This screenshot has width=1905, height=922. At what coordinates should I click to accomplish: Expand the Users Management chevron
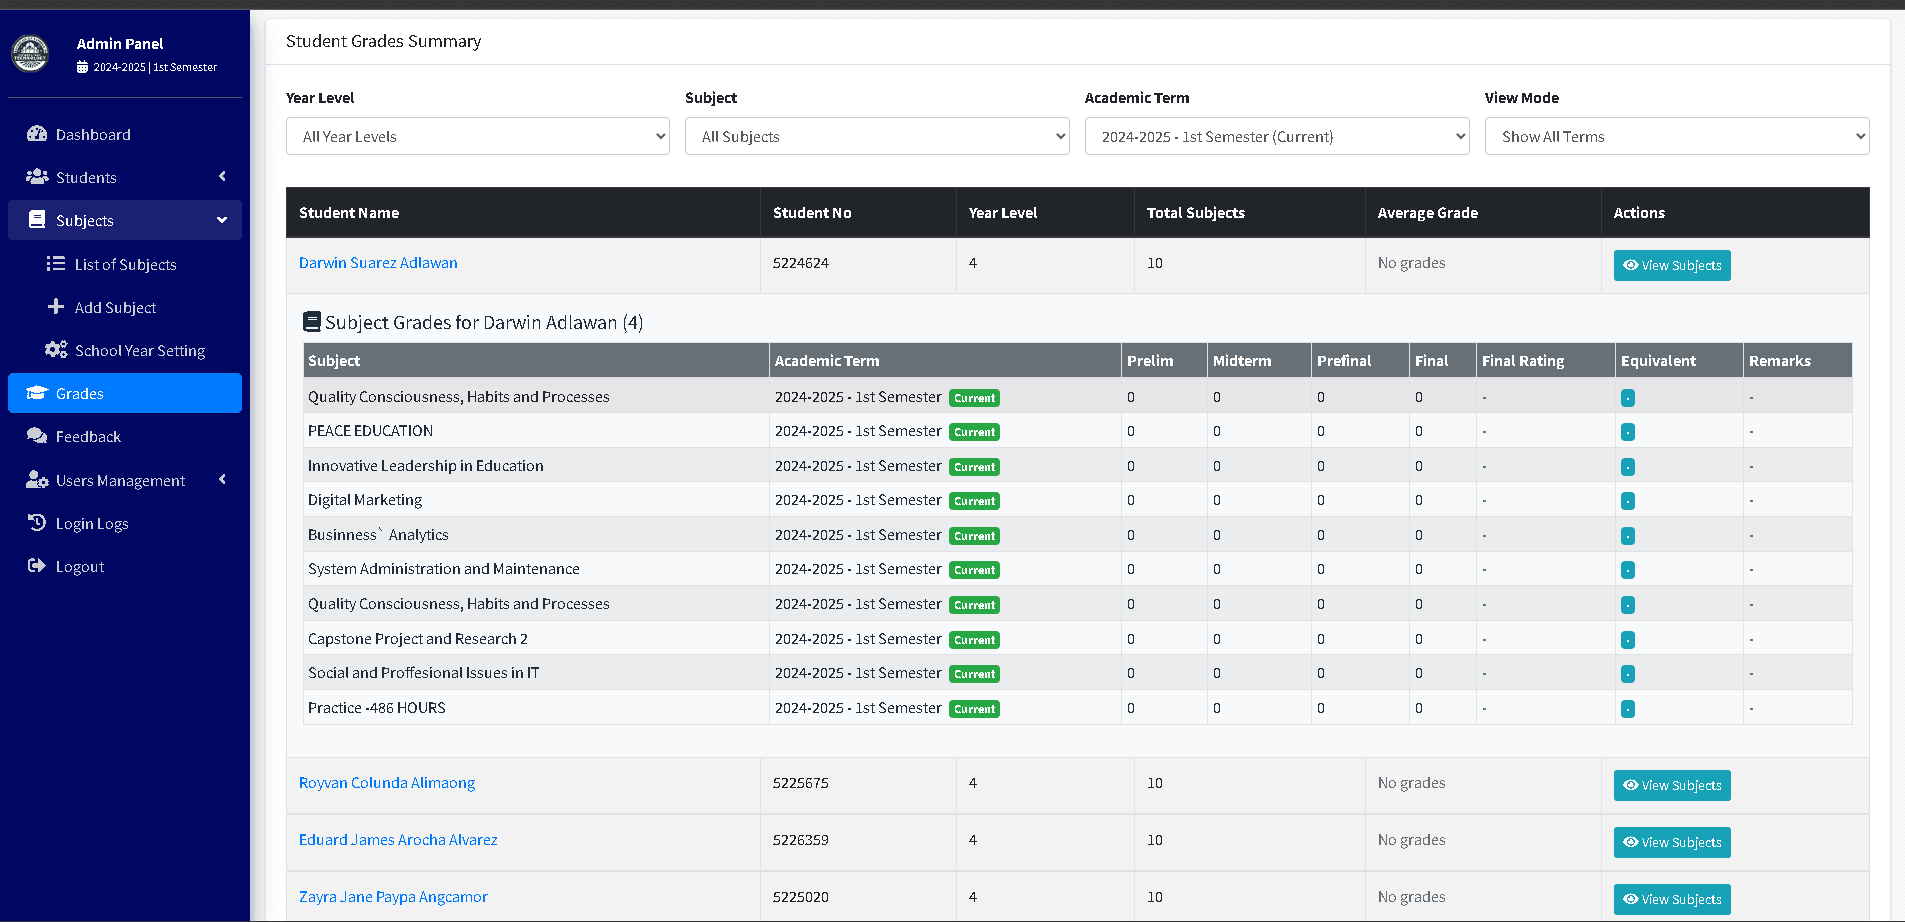tap(222, 480)
